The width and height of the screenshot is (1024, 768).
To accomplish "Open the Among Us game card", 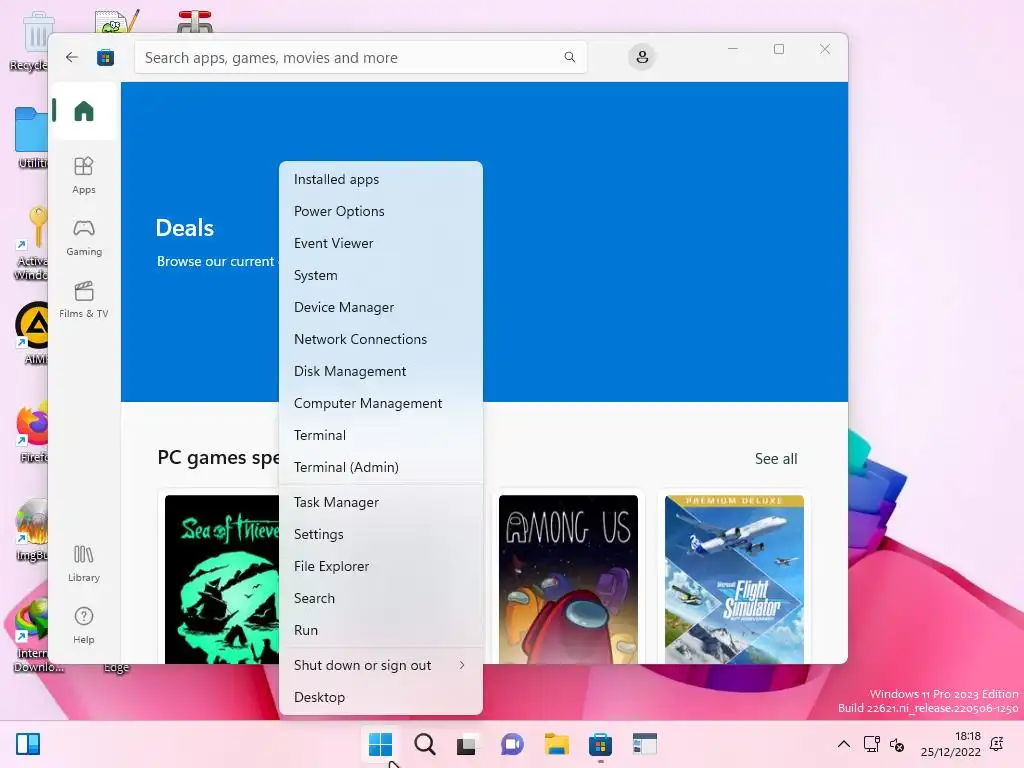I will [x=568, y=579].
